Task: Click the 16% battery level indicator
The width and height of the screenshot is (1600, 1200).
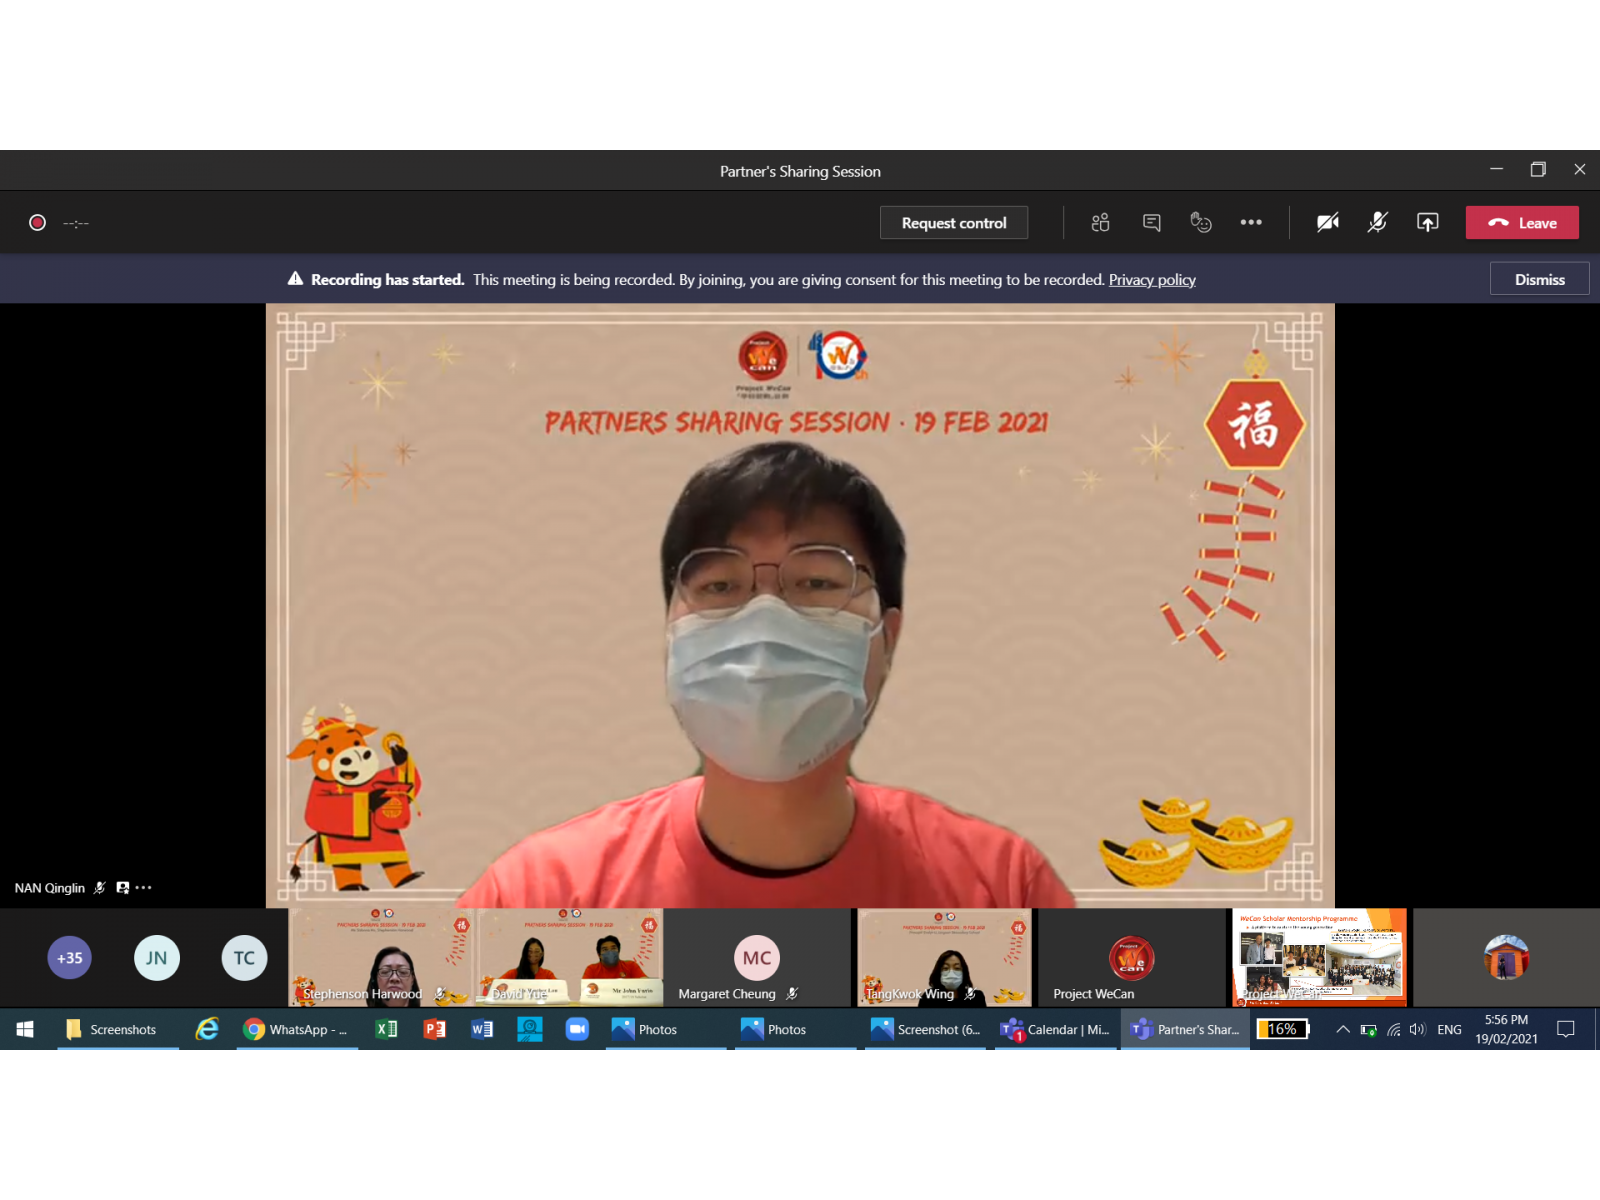Action: [1283, 1029]
